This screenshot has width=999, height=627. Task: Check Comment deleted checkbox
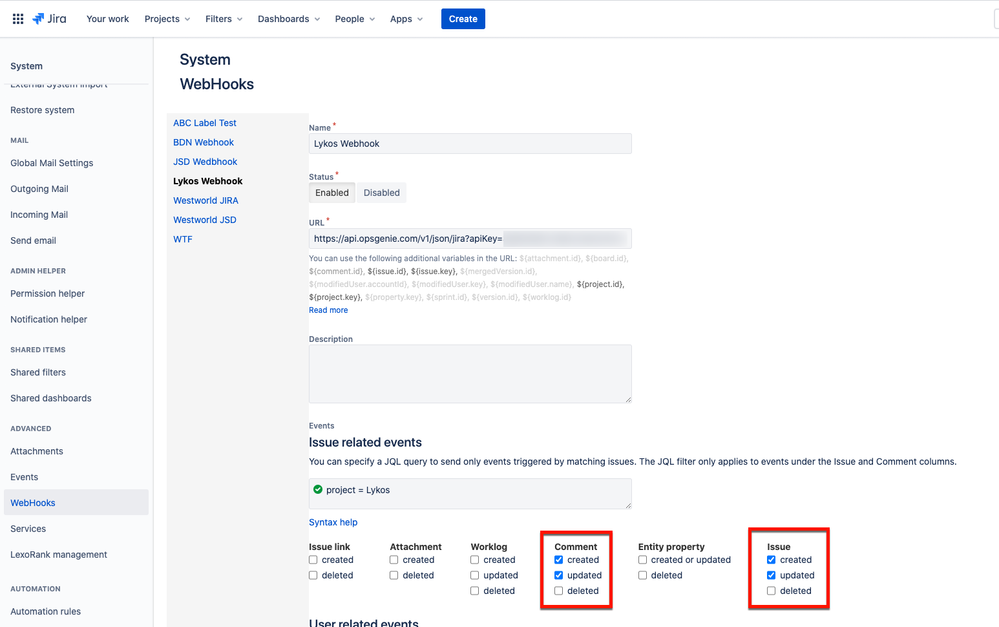tap(559, 591)
